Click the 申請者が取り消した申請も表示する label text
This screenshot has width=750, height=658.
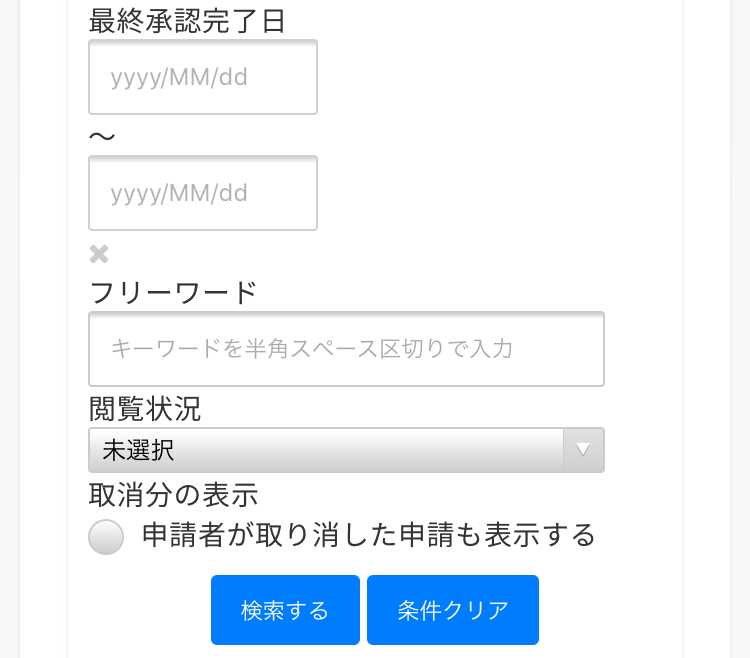pos(368,536)
